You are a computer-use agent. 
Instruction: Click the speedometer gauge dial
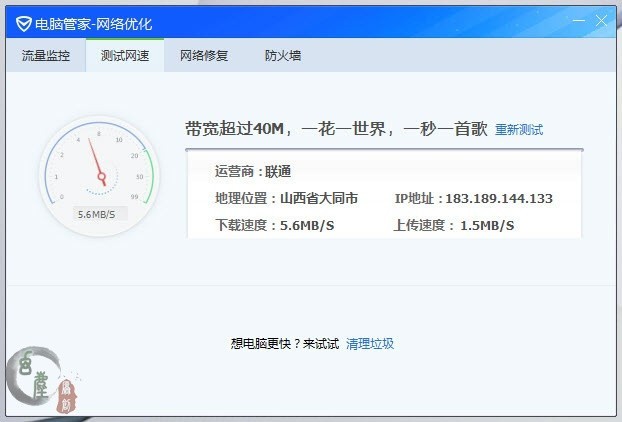100,176
